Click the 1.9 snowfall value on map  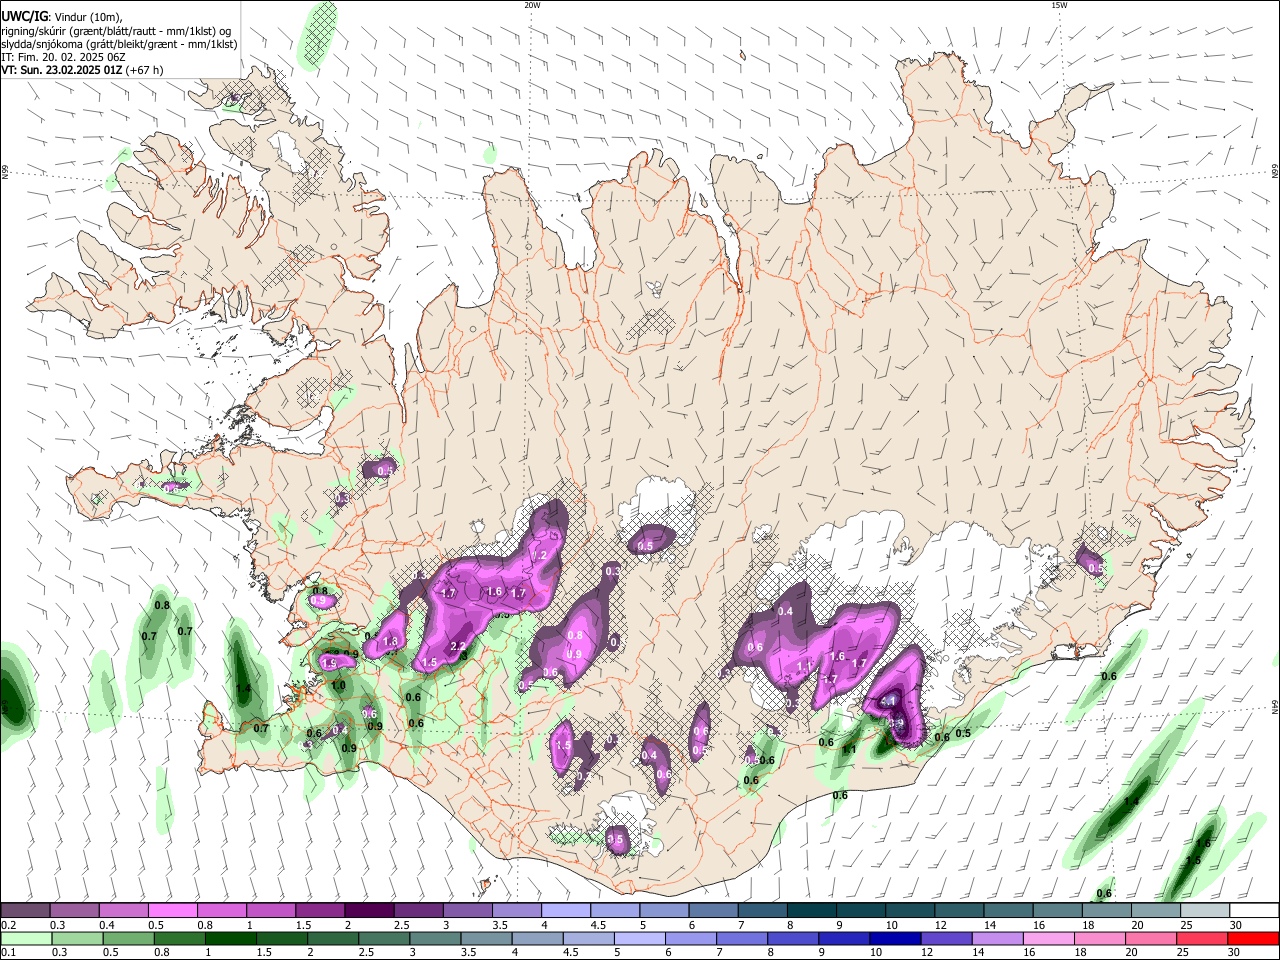(328, 663)
